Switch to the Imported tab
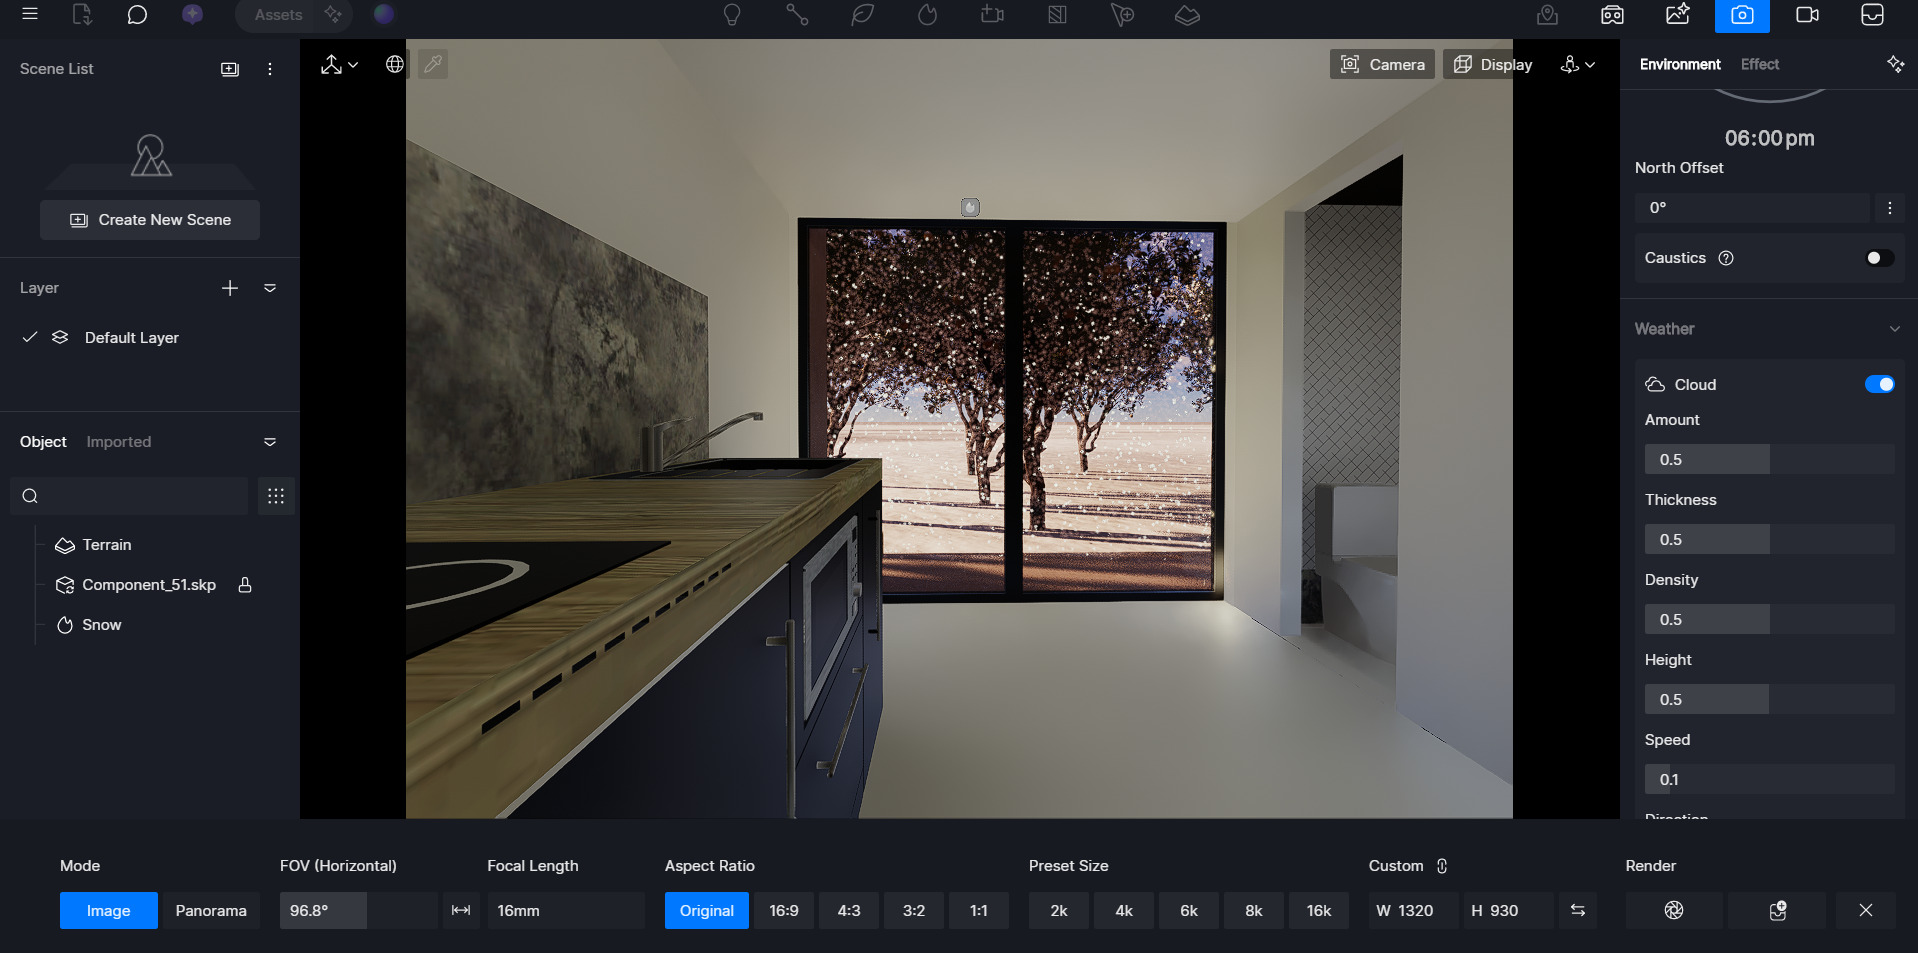 119,442
